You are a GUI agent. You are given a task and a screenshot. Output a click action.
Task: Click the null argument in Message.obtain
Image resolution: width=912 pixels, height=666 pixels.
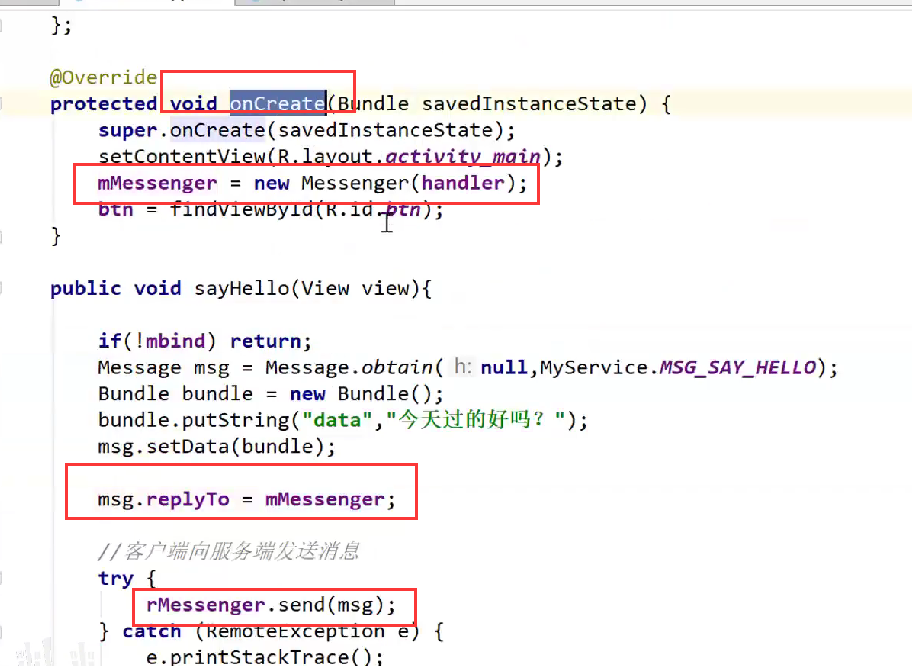[x=504, y=368]
